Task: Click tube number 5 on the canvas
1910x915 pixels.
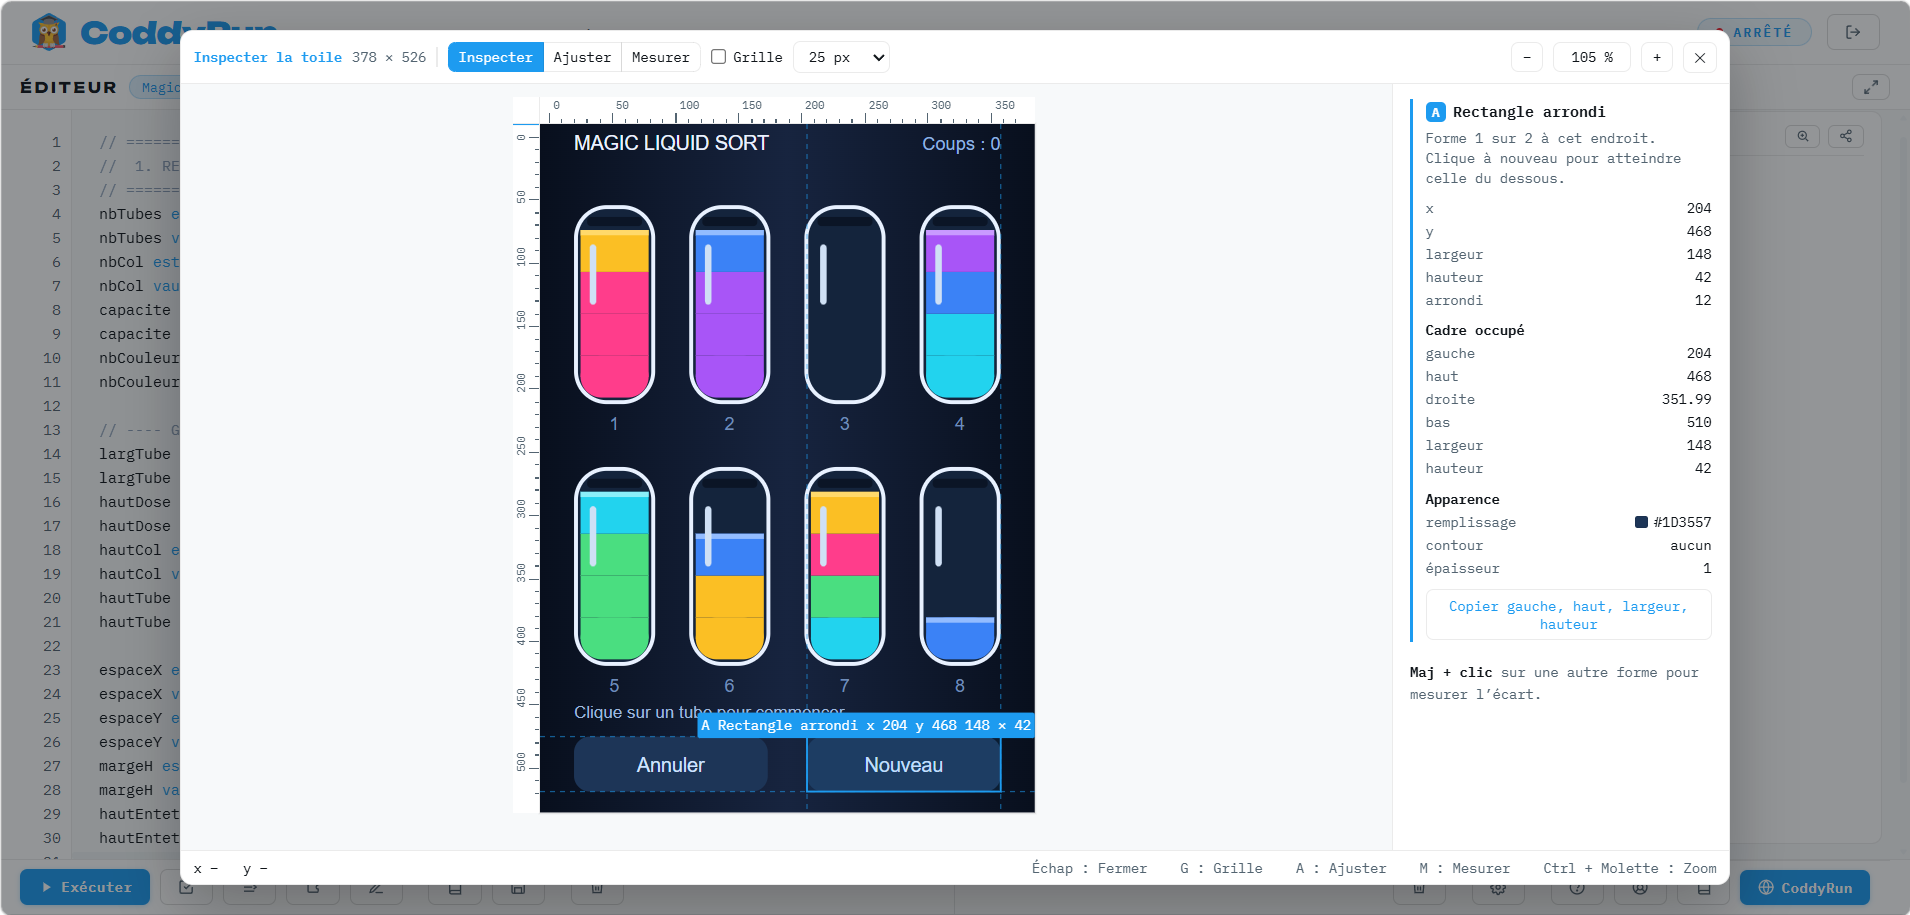Action: [x=614, y=566]
